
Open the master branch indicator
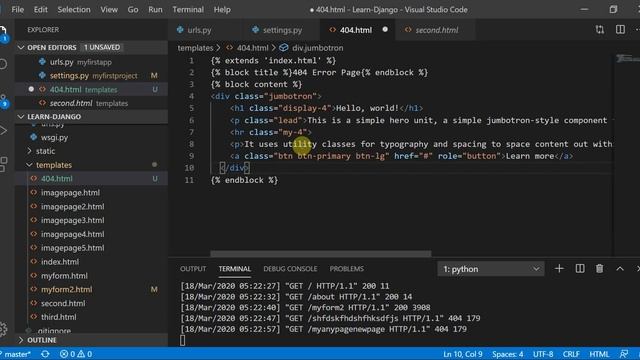[16, 354]
